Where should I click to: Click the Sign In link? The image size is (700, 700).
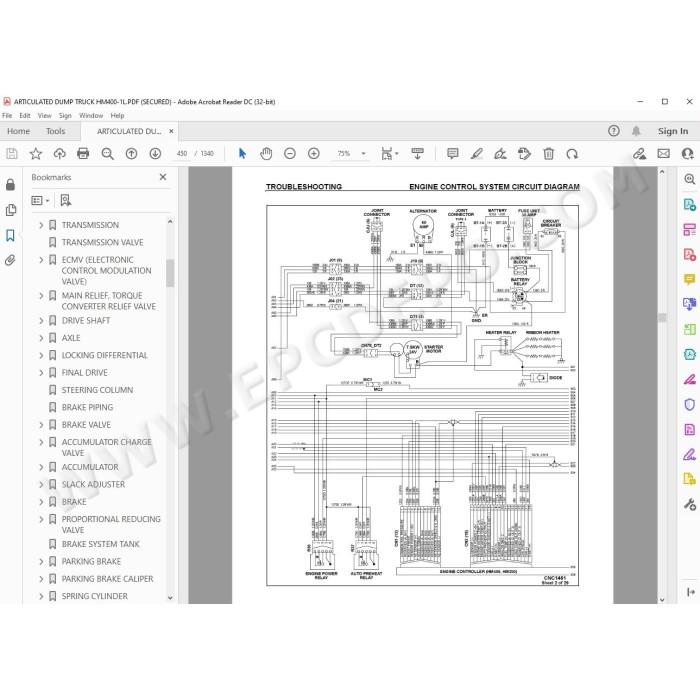673,131
